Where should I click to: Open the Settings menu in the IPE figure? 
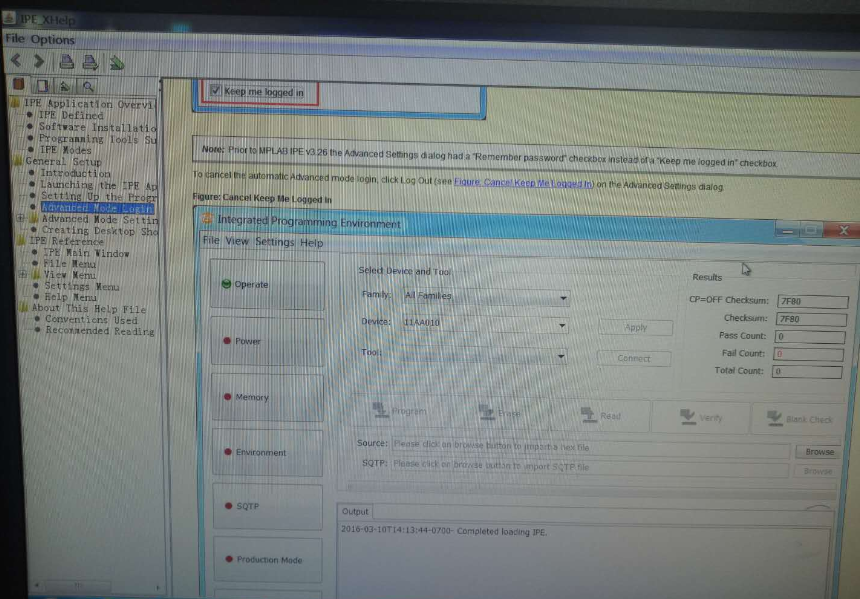[x=274, y=242]
